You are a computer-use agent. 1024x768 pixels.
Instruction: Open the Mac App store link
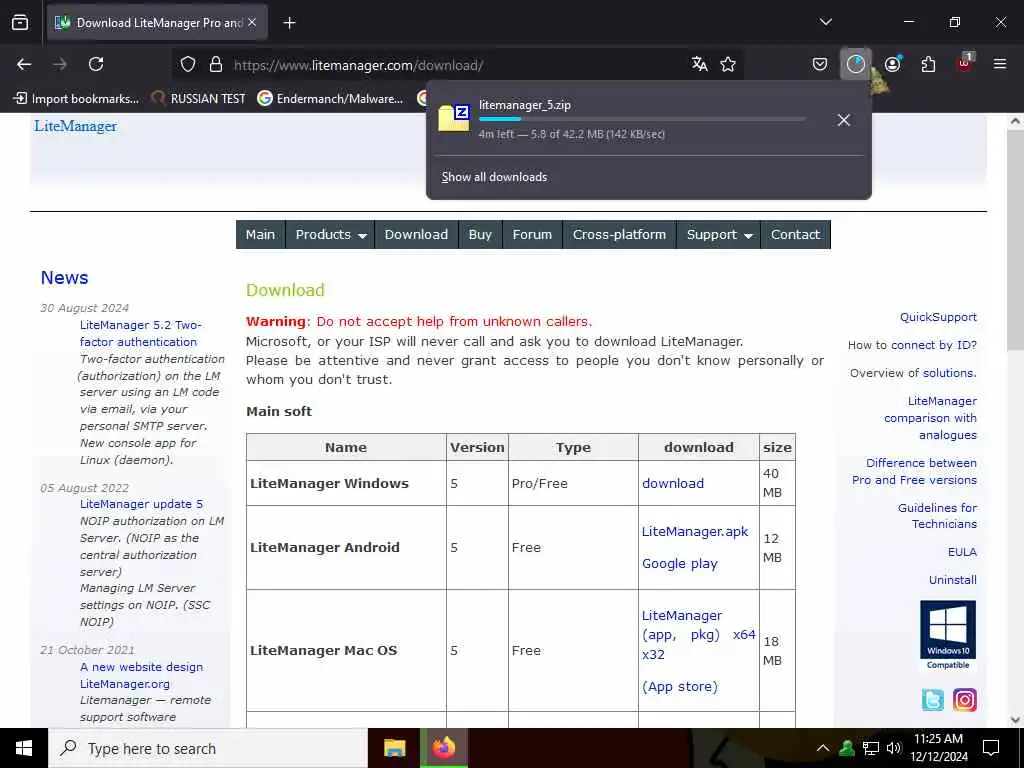[679, 686]
